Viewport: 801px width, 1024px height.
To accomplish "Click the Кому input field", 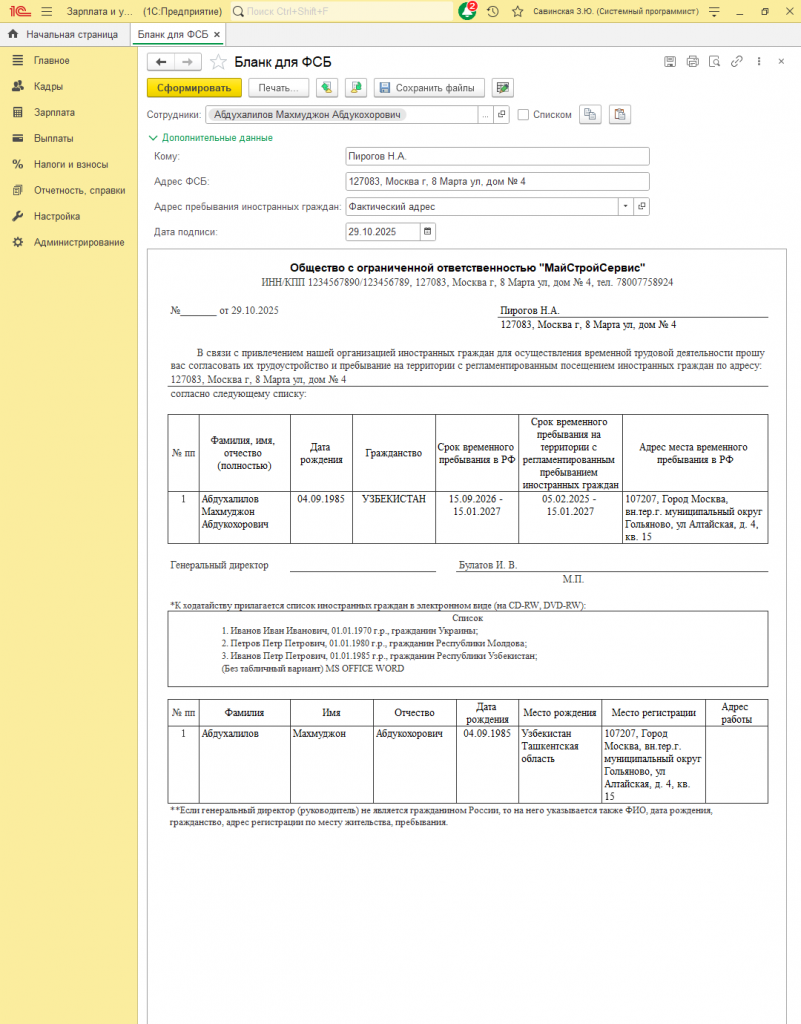I will tap(497, 156).
